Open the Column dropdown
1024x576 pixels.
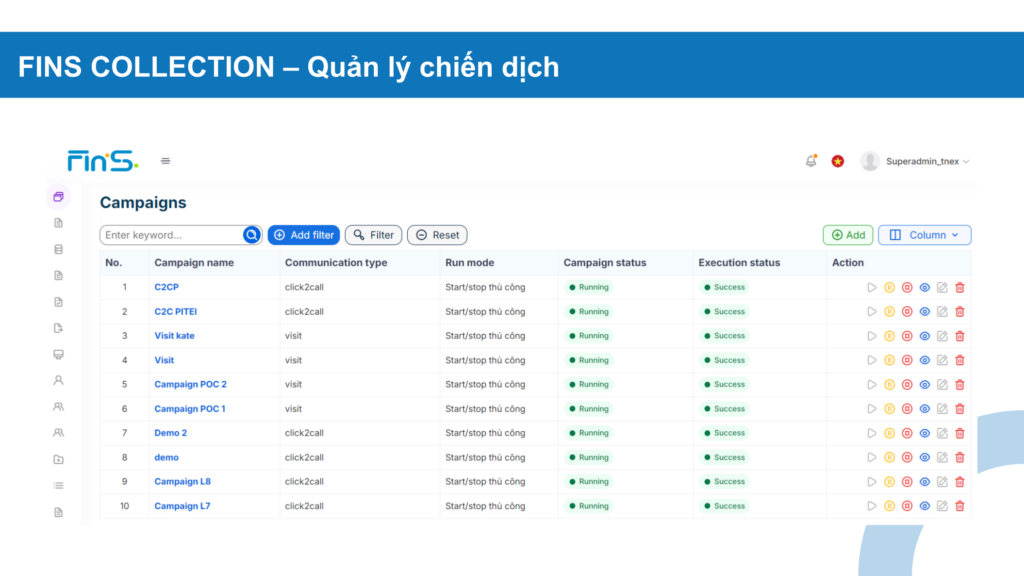tap(925, 235)
